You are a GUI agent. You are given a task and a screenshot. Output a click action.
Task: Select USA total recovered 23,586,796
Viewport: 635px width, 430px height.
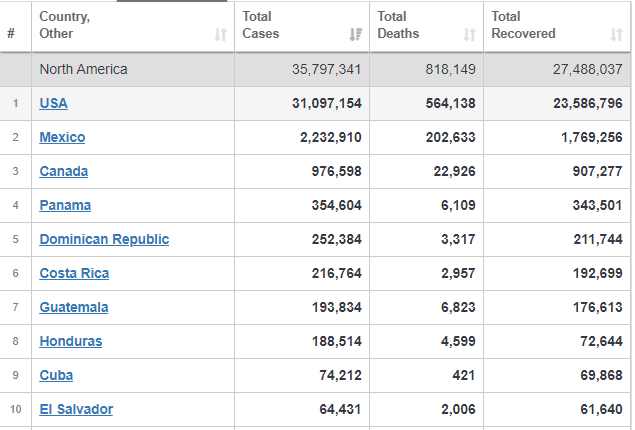(588, 103)
